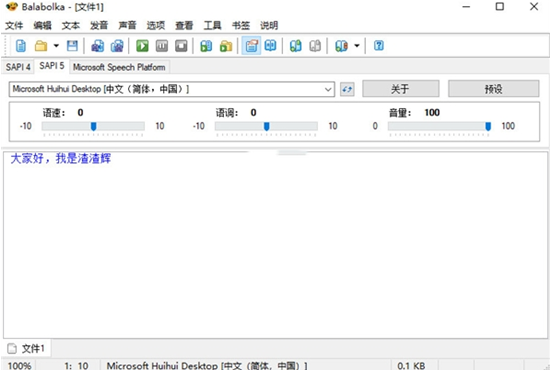Open a file with the folder icon

41,46
